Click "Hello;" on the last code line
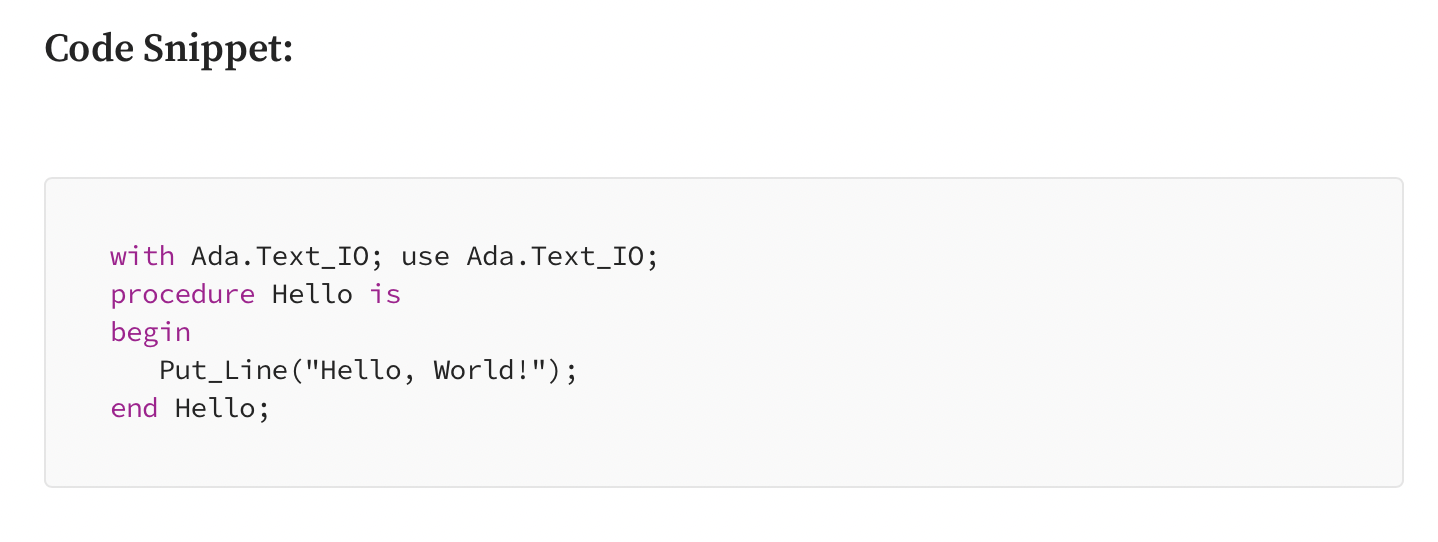 point(223,409)
